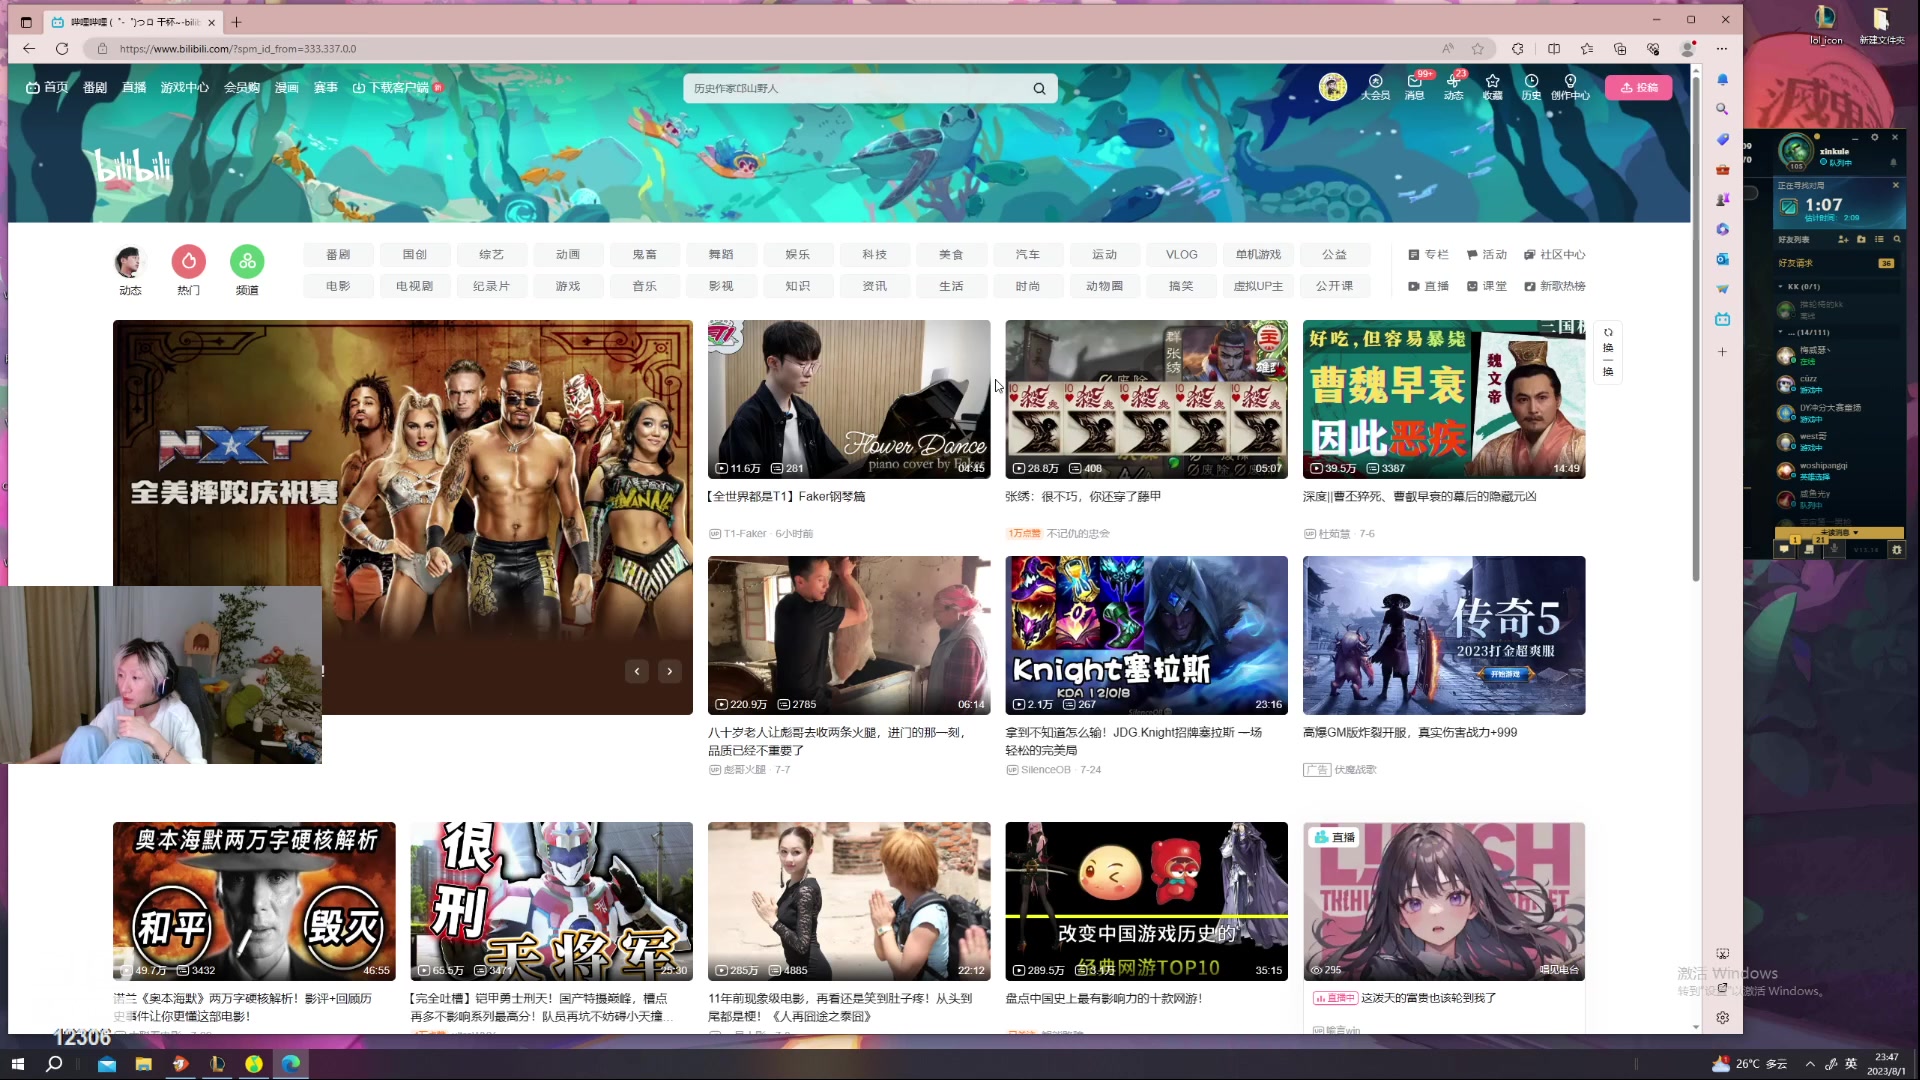Click the search icon in League friends list

click(x=1897, y=239)
